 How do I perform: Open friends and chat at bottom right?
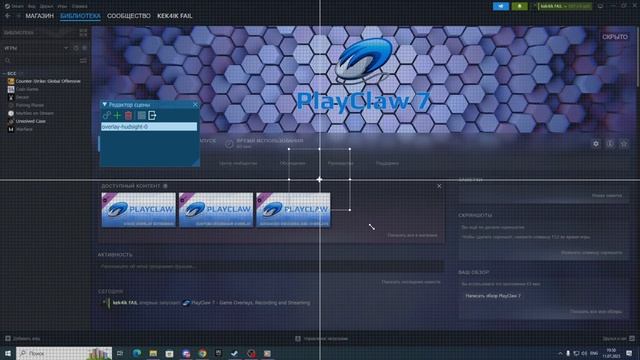619,338
